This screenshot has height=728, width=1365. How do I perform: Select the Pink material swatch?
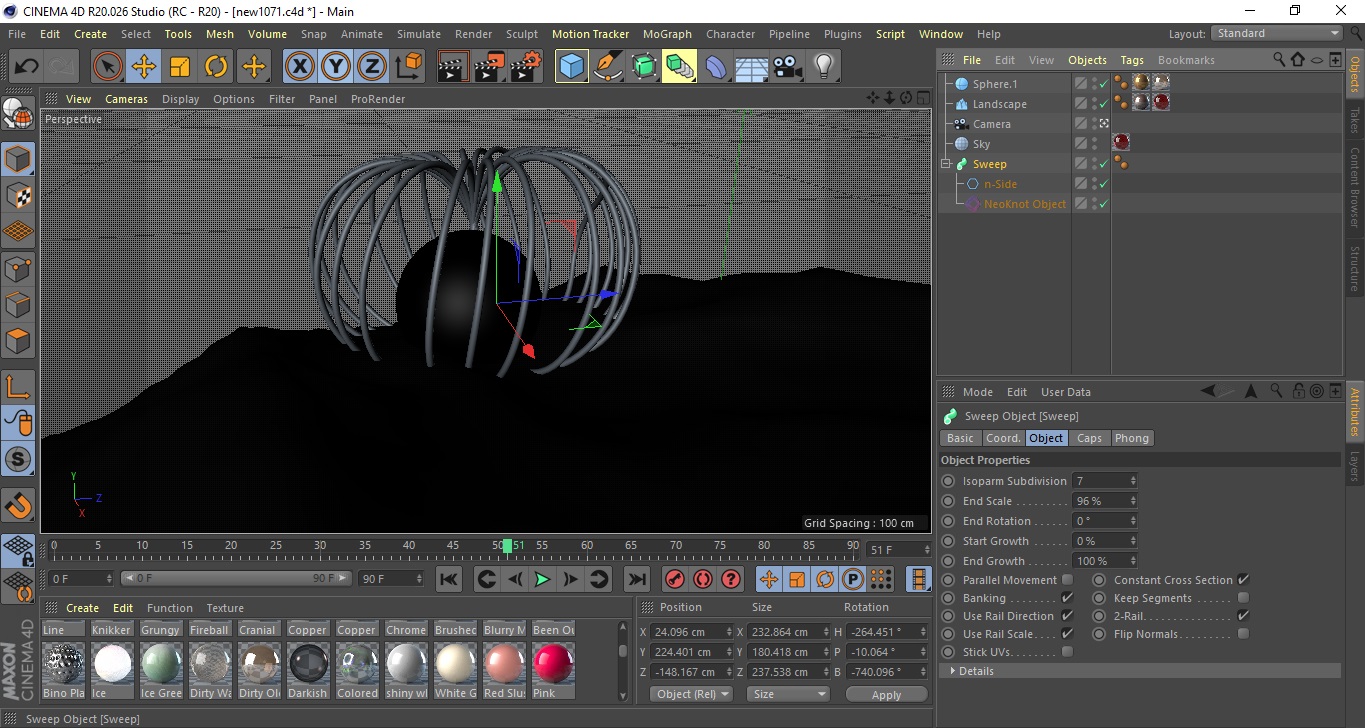[x=552, y=663]
